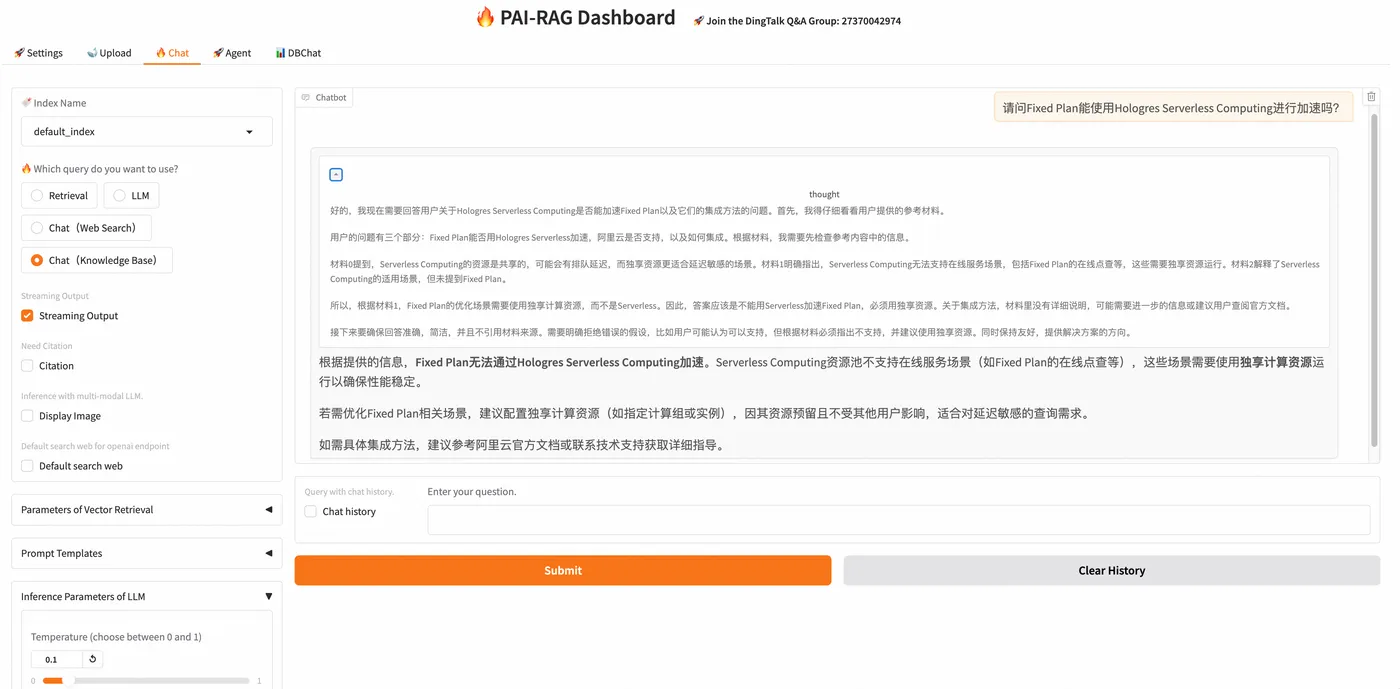
Task: Open the Settings tab
Action: (38, 53)
